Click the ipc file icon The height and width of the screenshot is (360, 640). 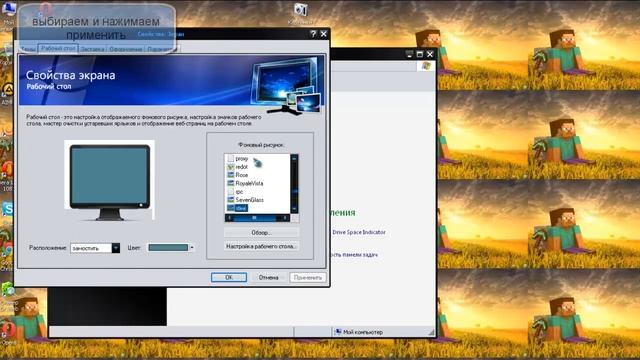click(x=231, y=191)
